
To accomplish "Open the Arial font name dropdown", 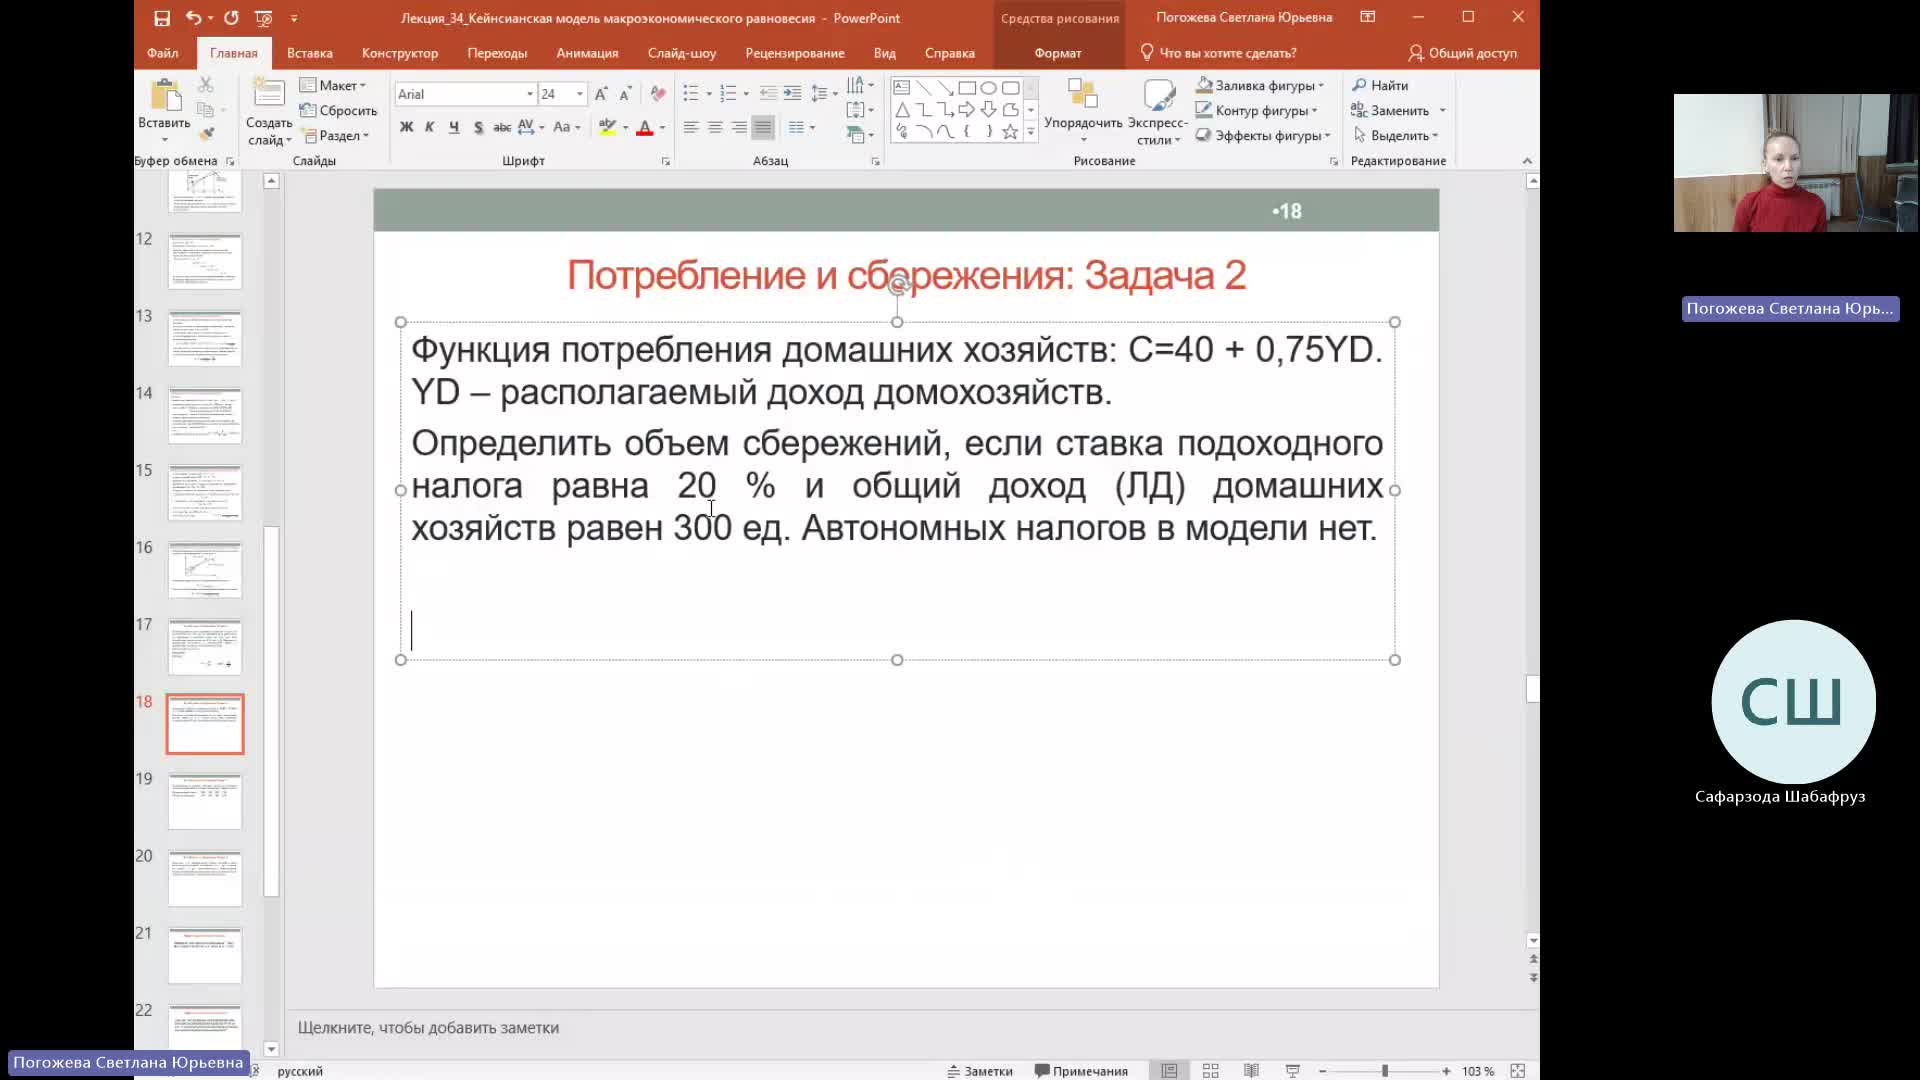I will coord(530,94).
